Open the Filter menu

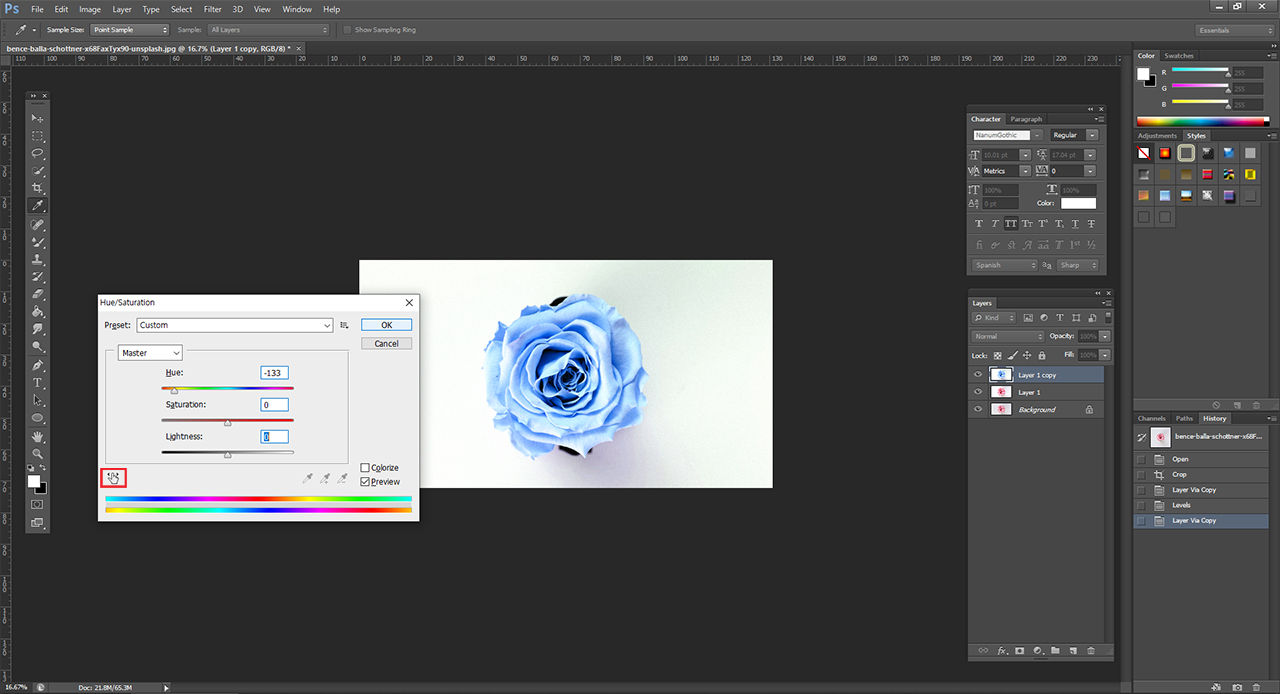[x=212, y=9]
